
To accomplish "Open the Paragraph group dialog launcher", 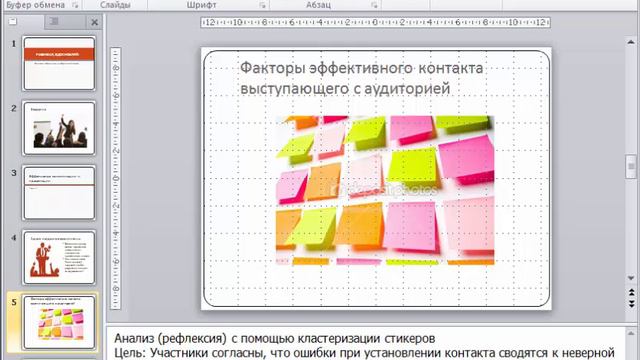I will click(x=374, y=5).
